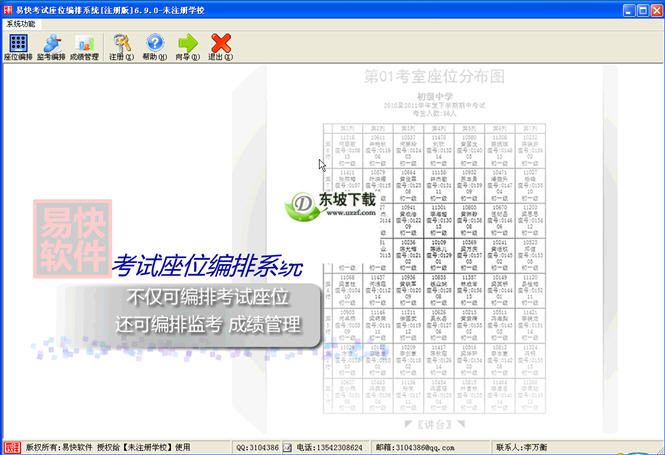This screenshot has width=665, height=455.
Task: Launch the 向导 wizard green arrow
Action: (x=188, y=47)
